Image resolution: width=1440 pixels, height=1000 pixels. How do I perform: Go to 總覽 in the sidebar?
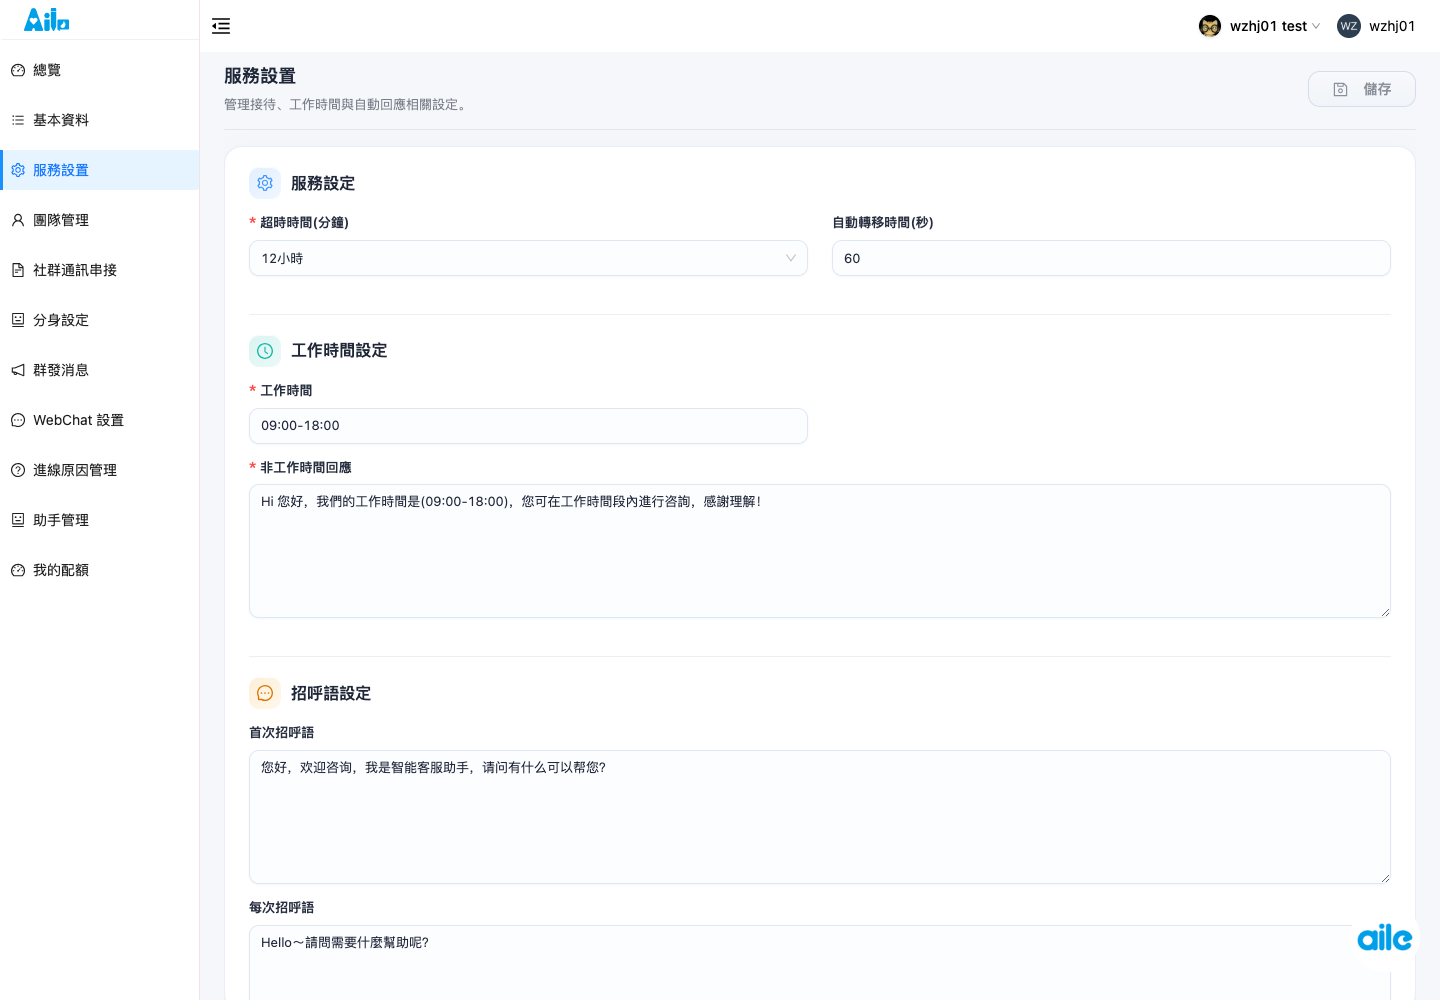click(100, 70)
